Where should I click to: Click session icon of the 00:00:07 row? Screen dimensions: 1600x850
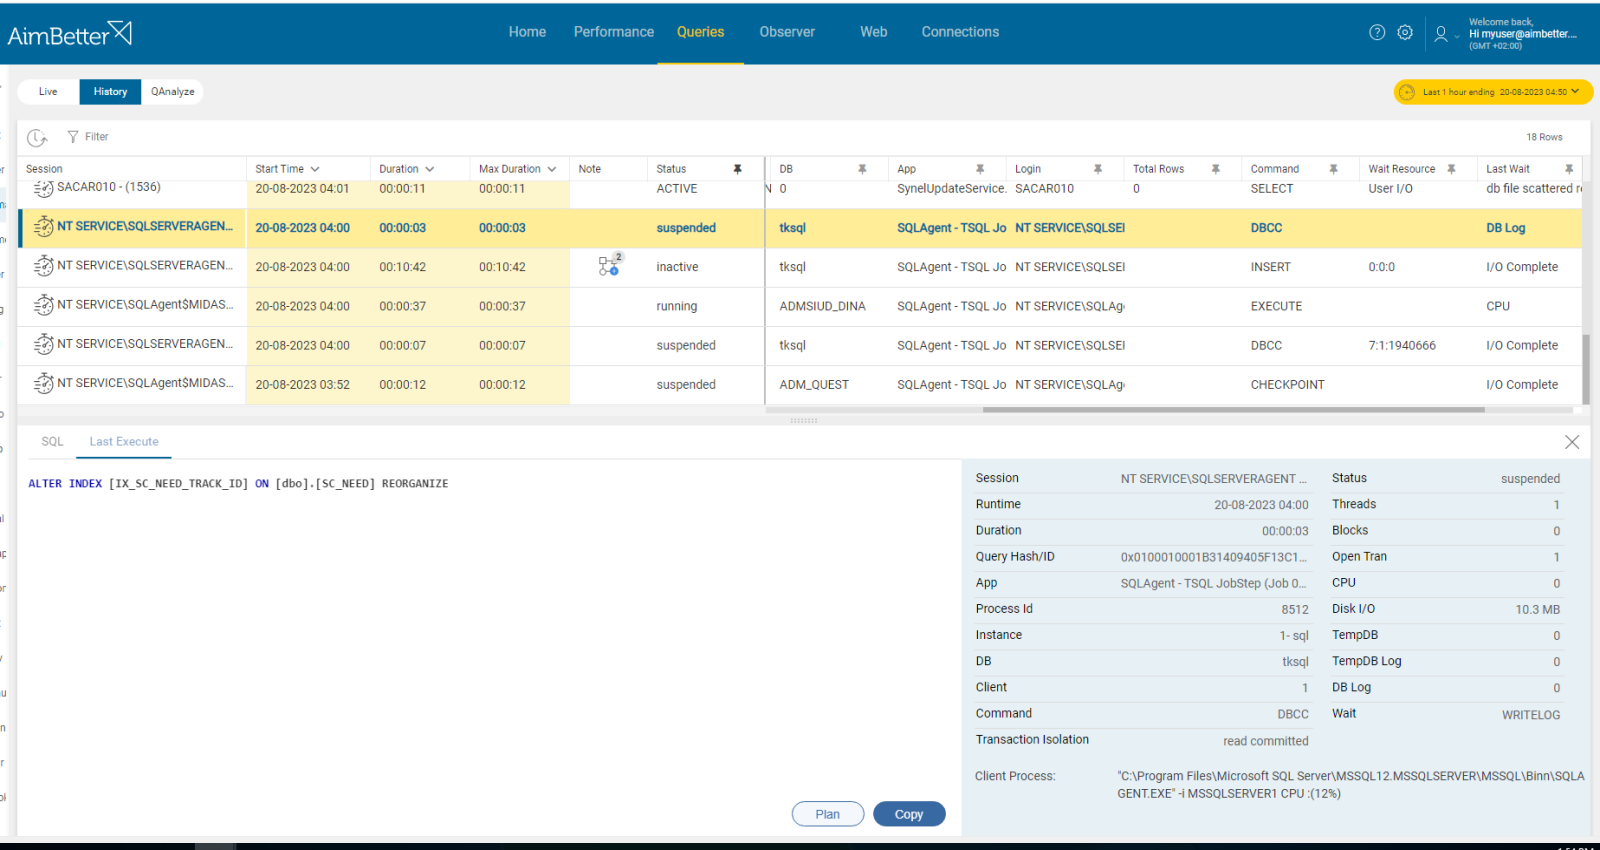point(44,345)
